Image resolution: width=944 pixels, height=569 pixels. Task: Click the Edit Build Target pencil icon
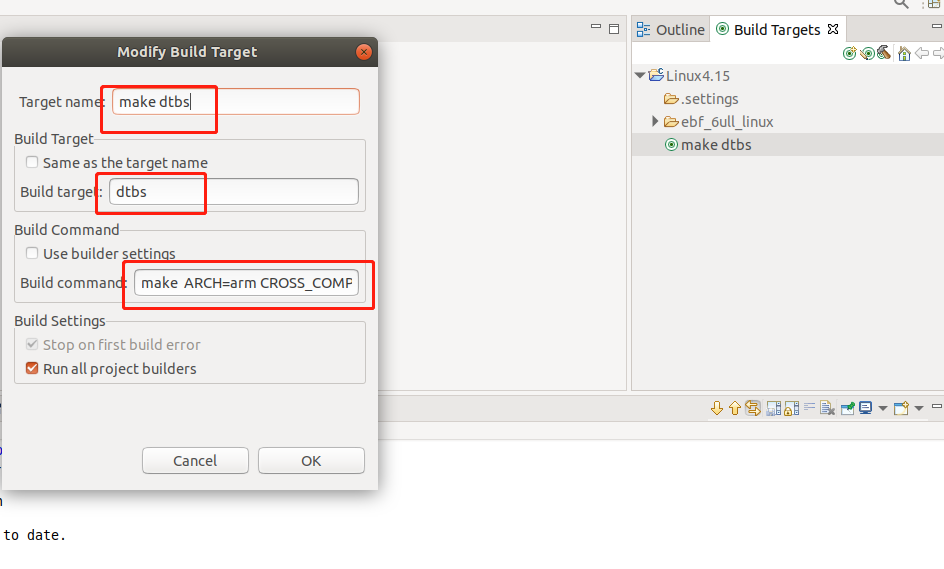(x=867, y=54)
